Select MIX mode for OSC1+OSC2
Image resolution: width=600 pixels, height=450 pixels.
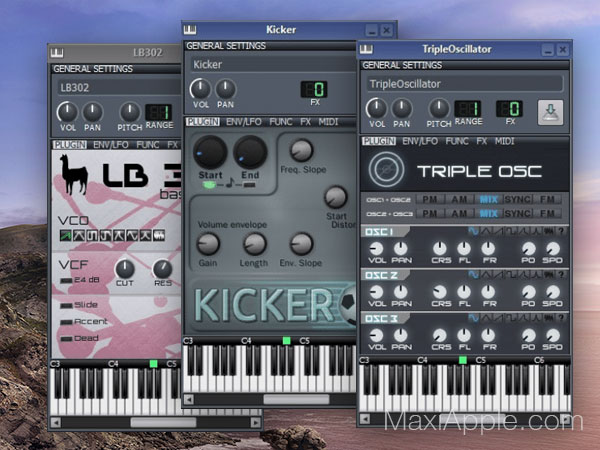tap(489, 199)
